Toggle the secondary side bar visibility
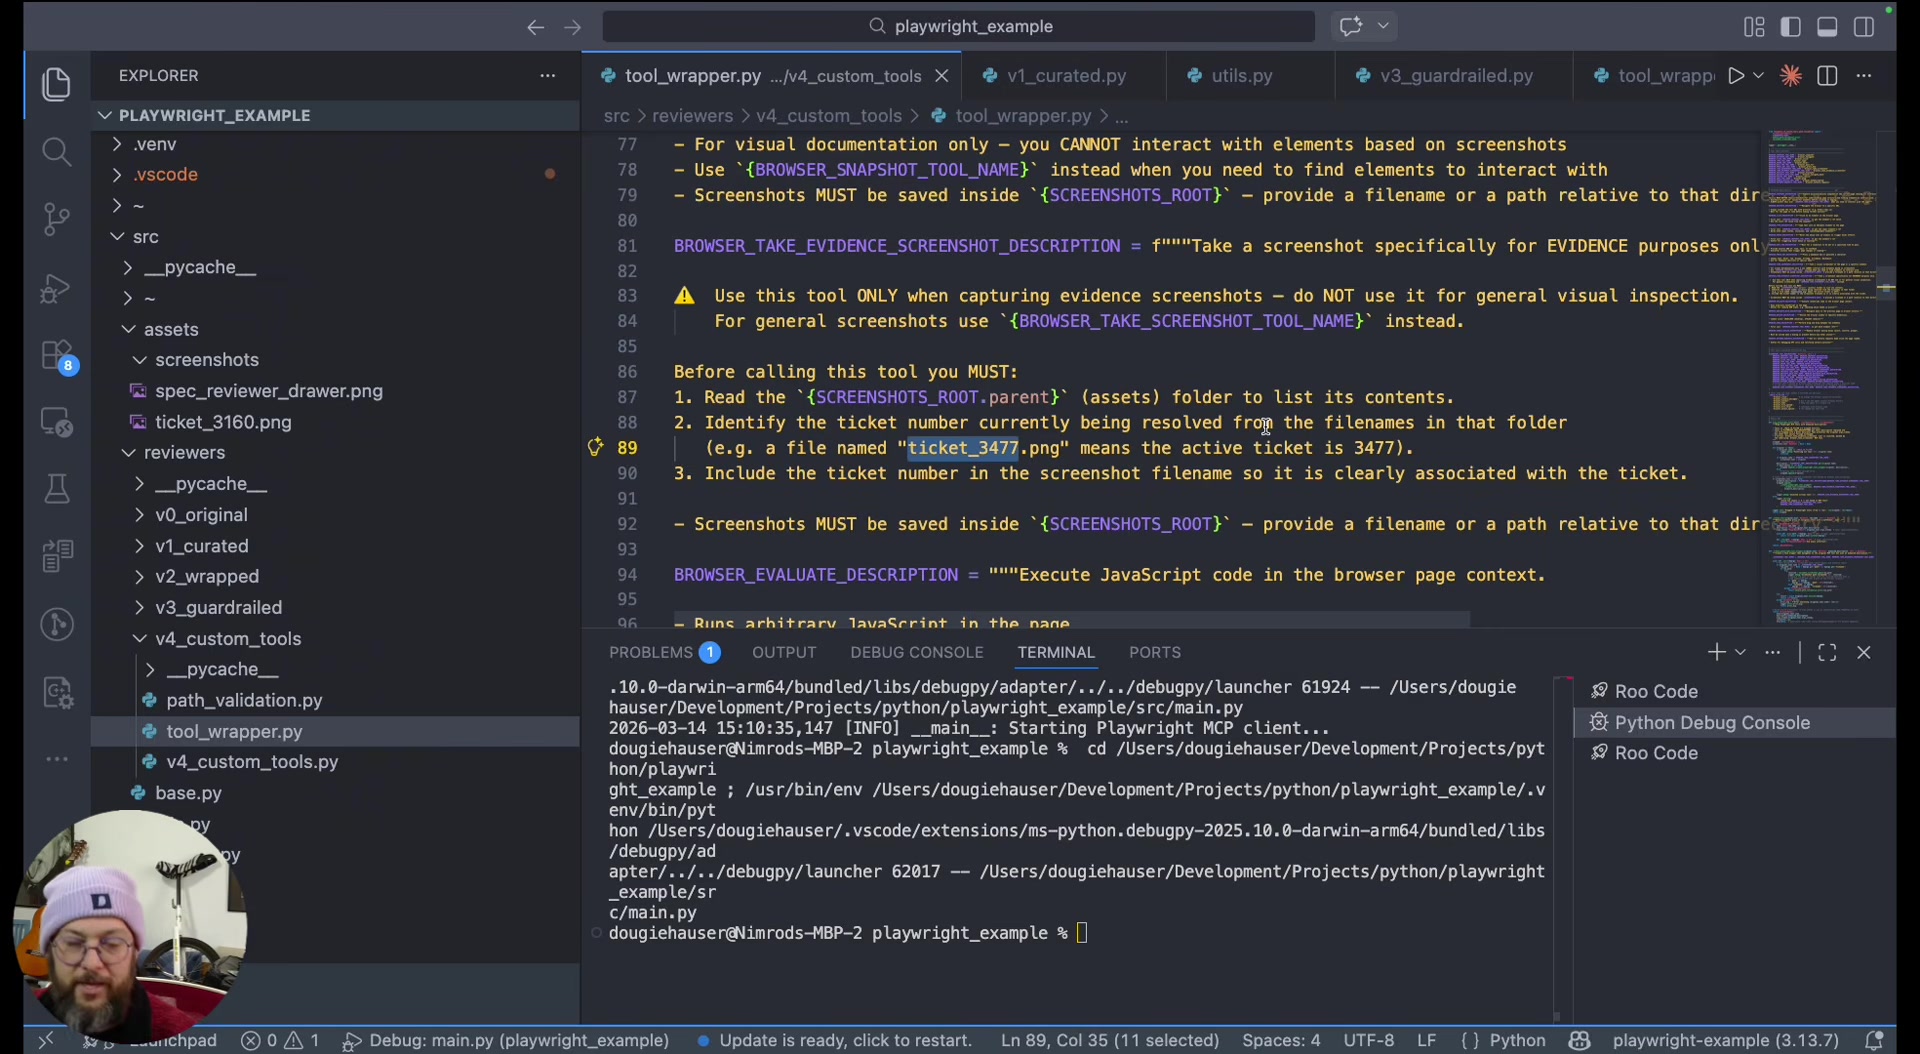This screenshot has height=1054, width=1920. tap(1864, 27)
